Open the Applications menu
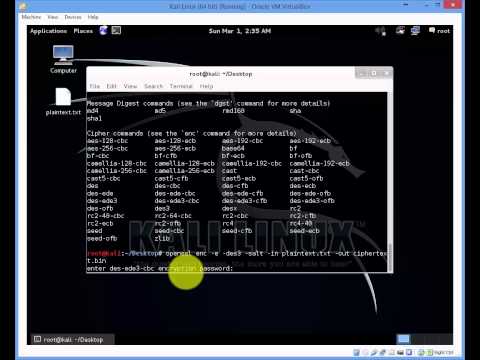The image size is (480, 360). (48, 31)
